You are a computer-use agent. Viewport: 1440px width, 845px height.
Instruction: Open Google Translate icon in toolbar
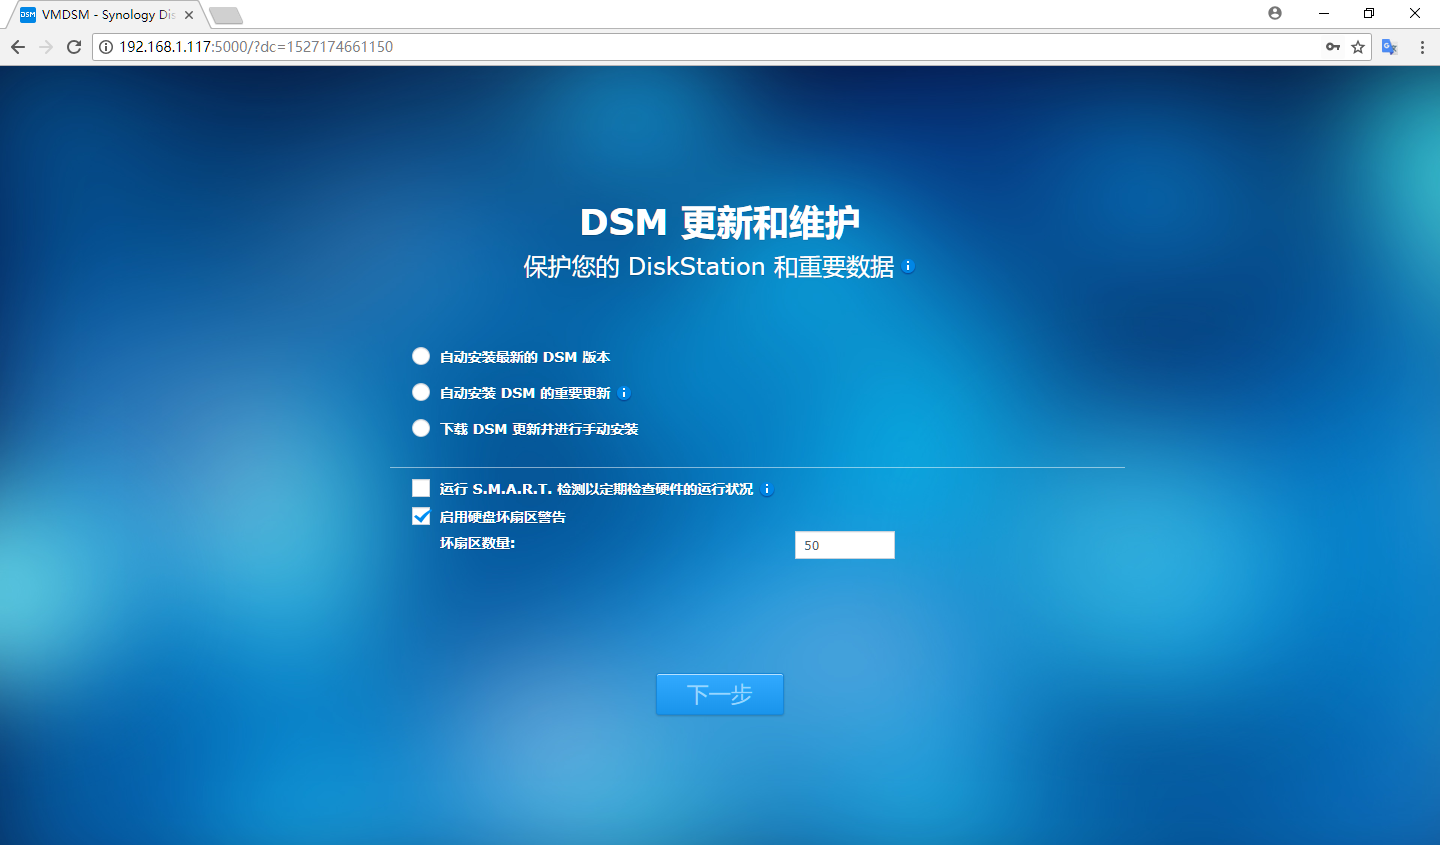(1390, 47)
